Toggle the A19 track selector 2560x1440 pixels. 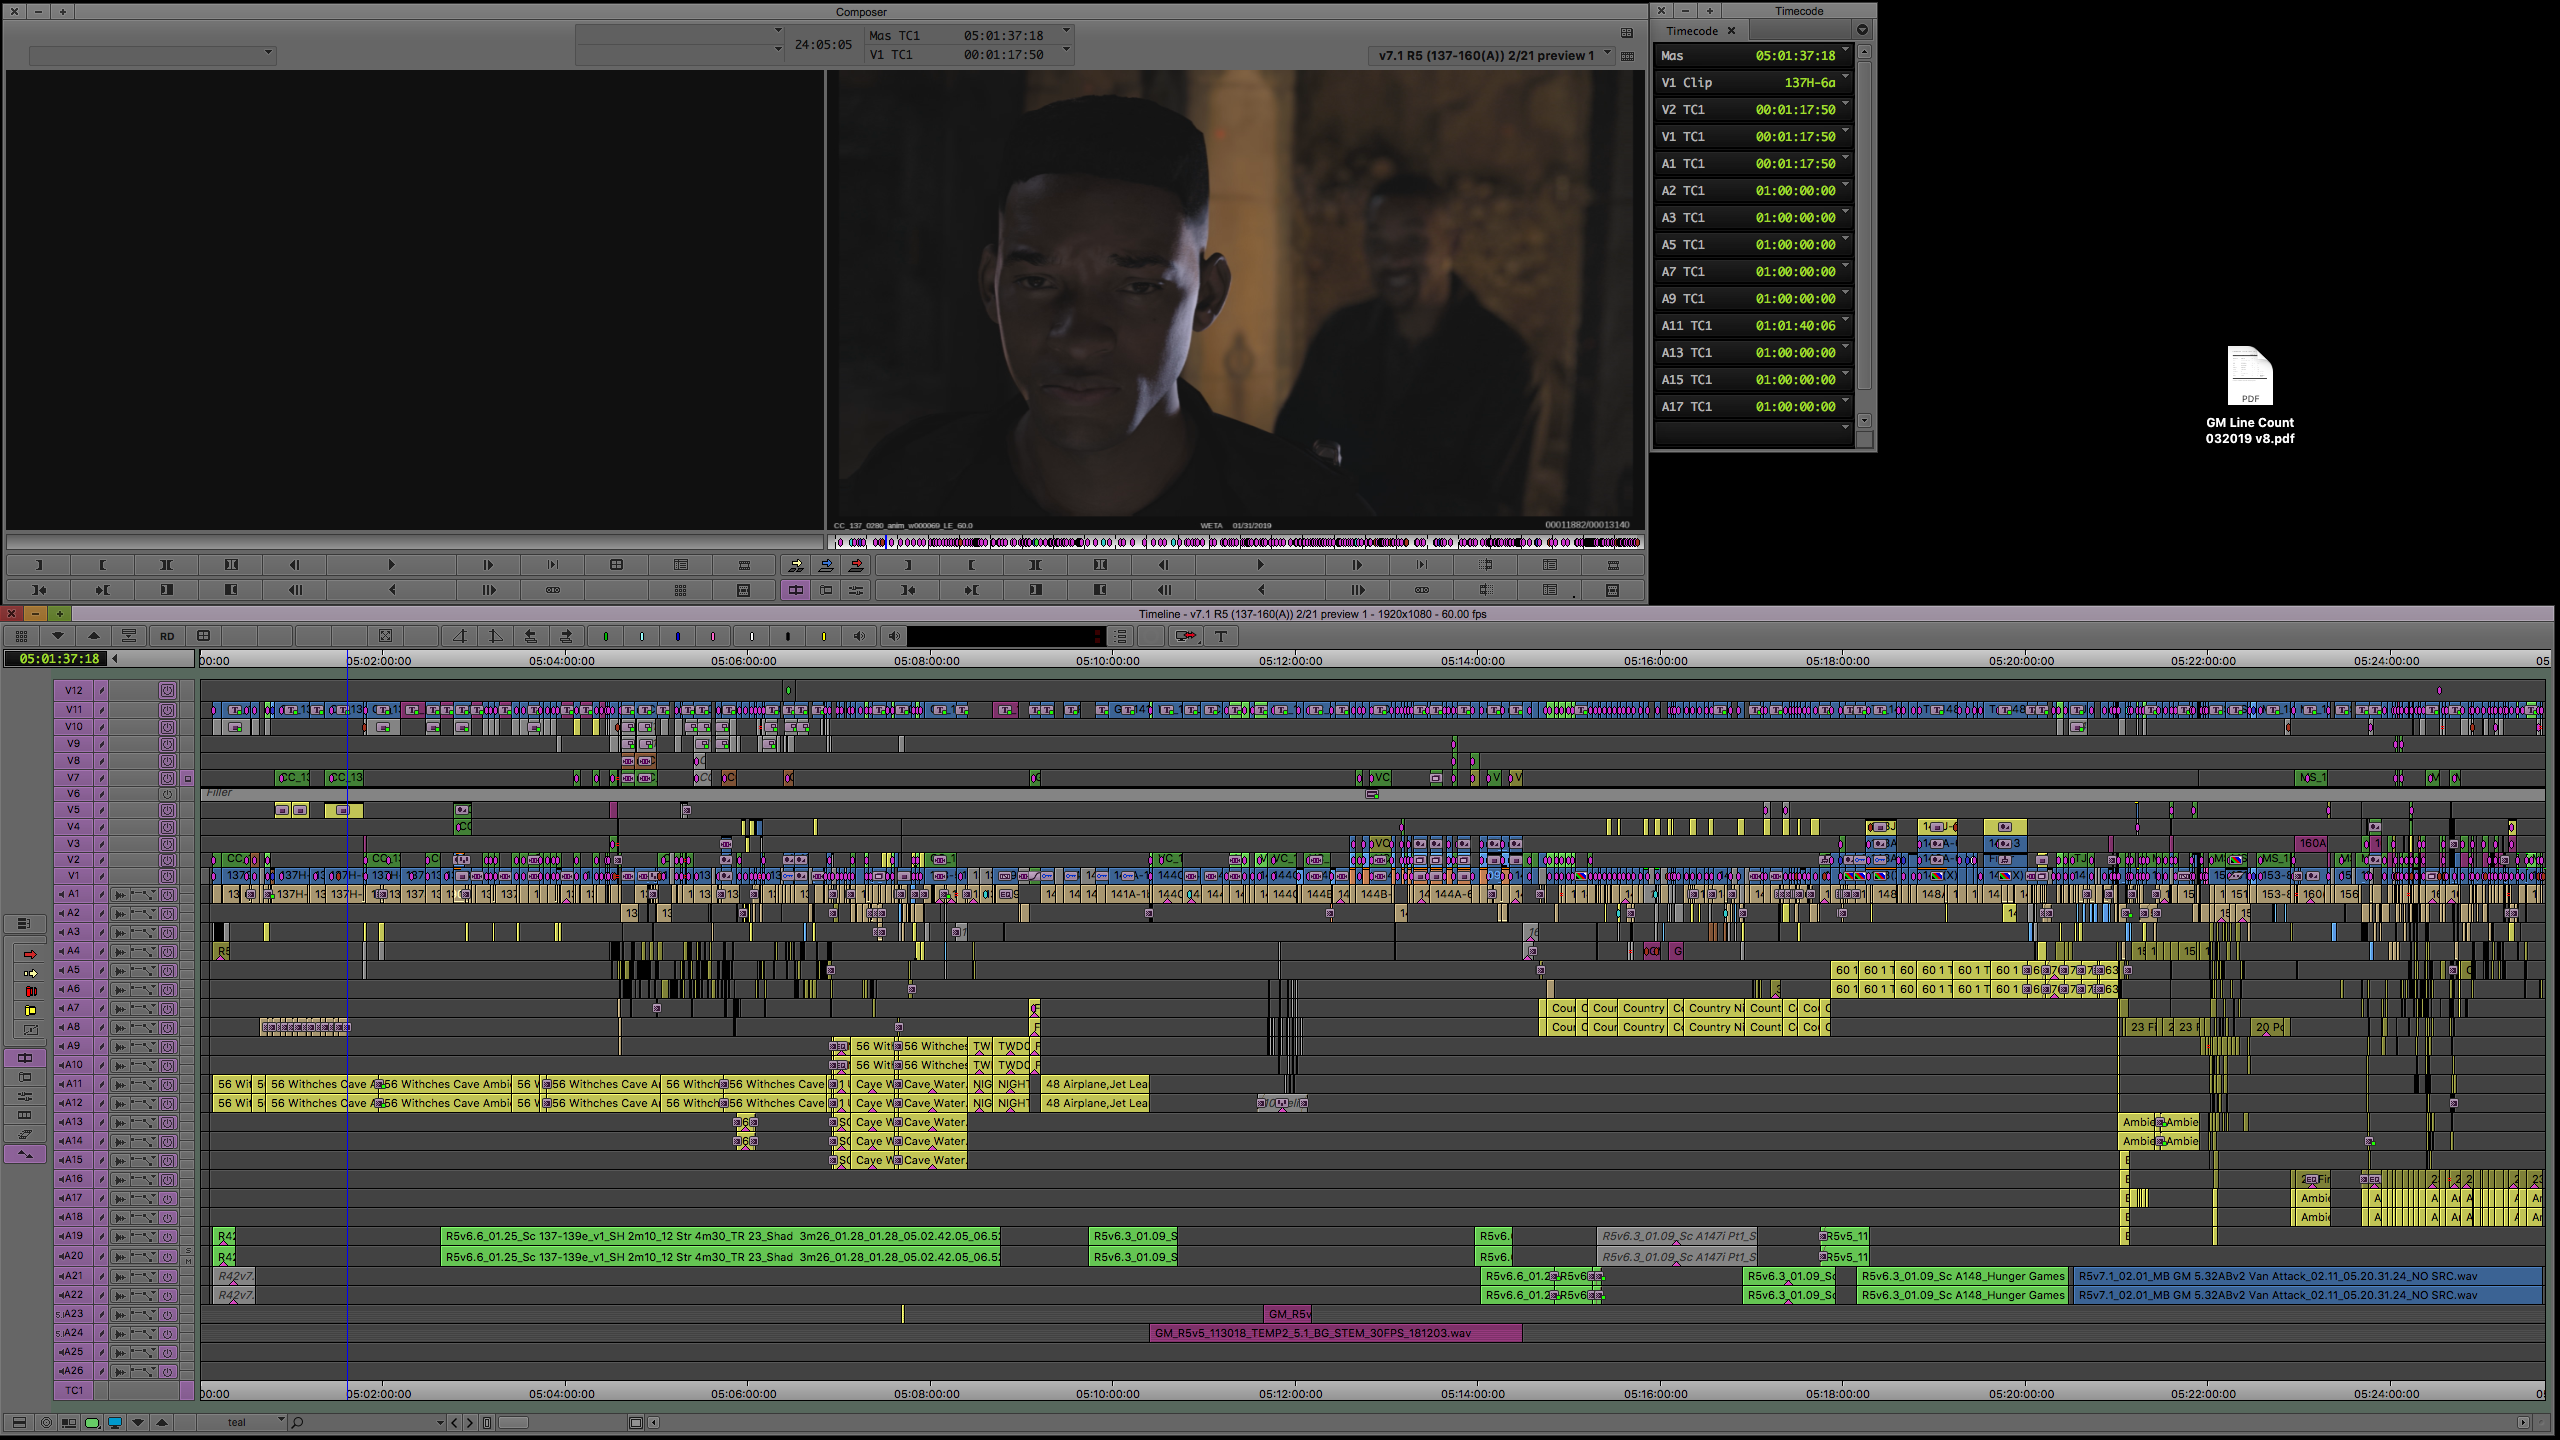coord(73,1236)
